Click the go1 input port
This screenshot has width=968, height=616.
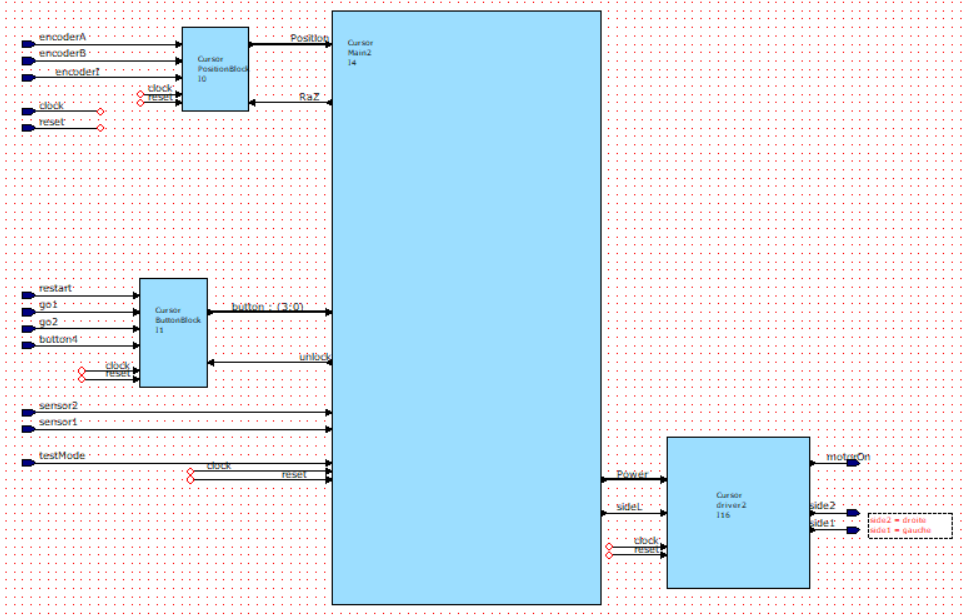28,312
